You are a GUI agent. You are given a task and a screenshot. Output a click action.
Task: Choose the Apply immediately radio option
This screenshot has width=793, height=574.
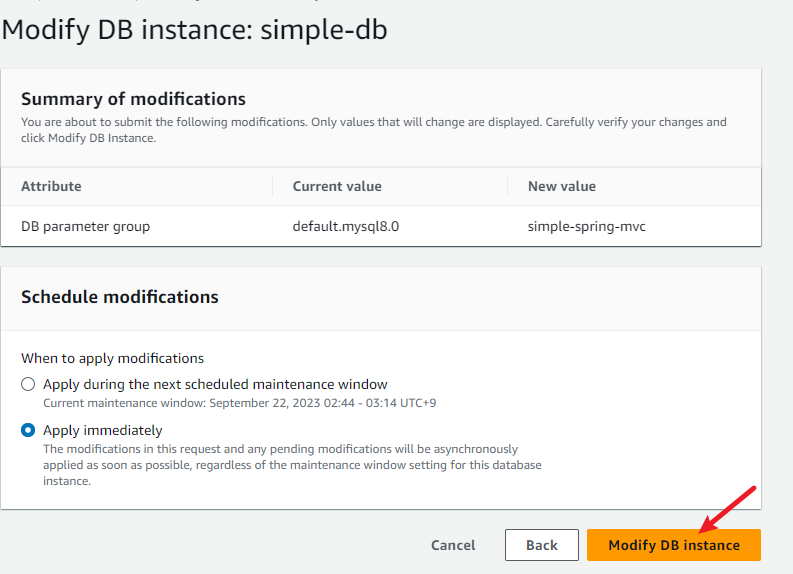click(28, 431)
